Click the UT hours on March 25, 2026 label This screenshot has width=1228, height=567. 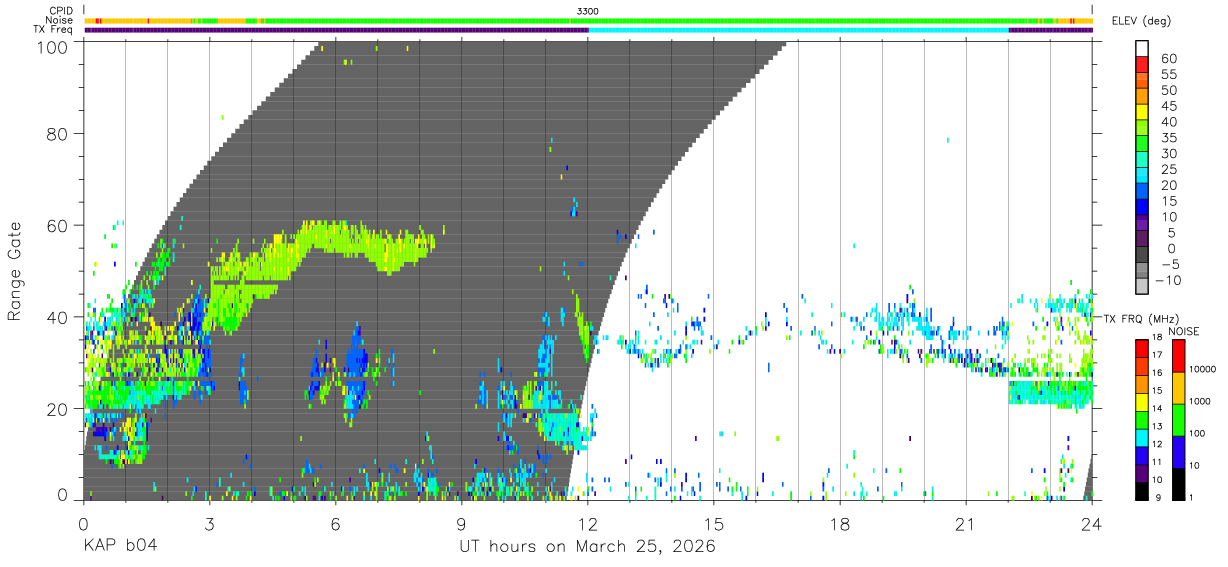[587, 547]
